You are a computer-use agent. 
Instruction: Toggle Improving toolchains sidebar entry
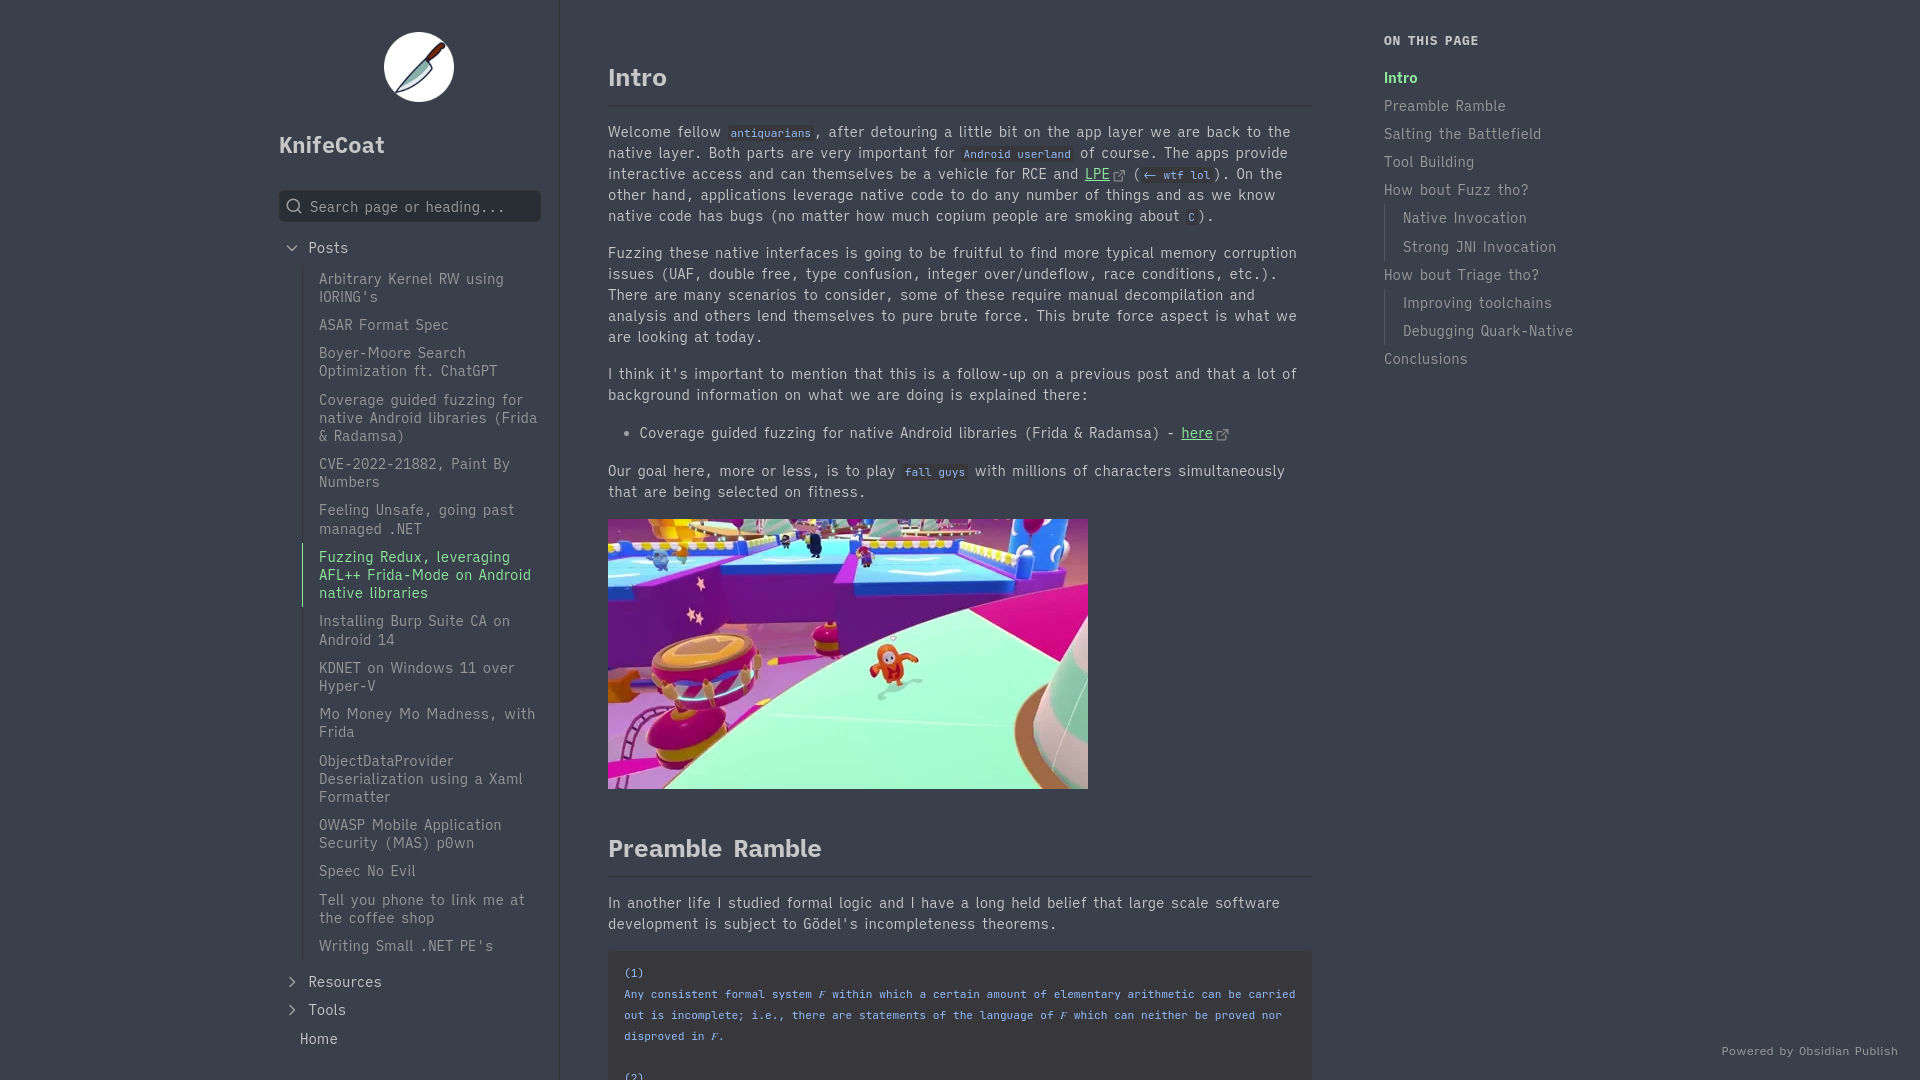coord(1478,302)
